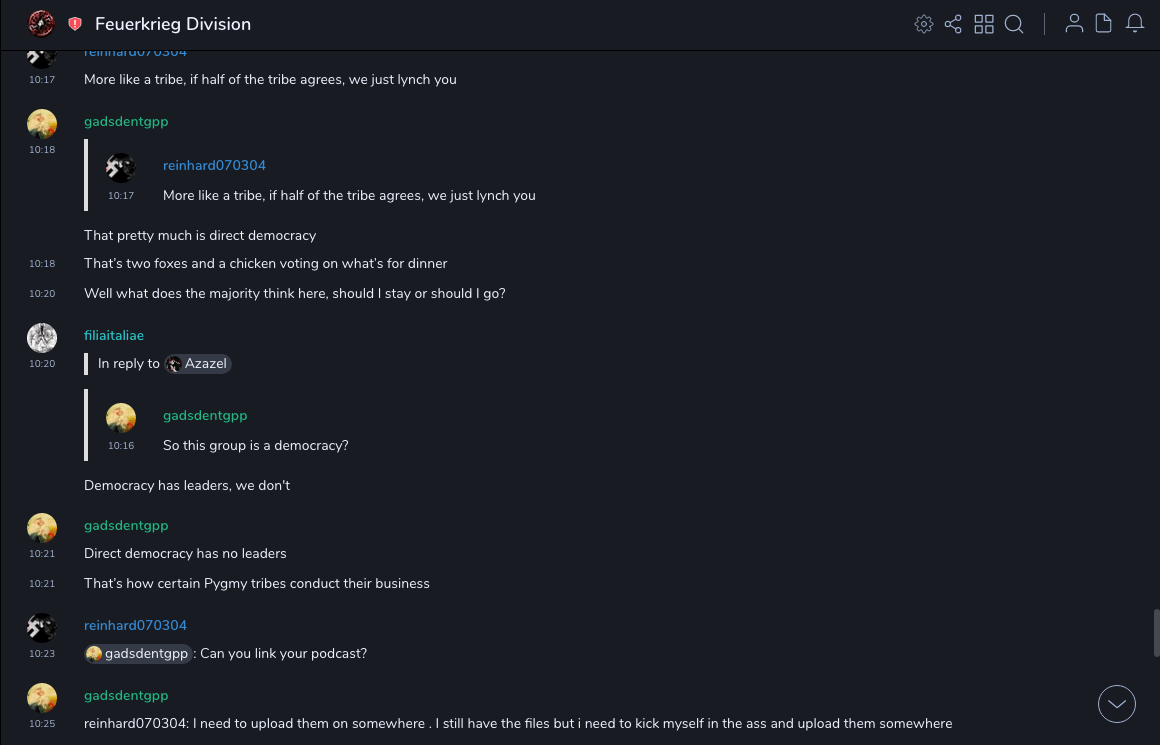Screen dimensions: 1160x745
Task: Open the files panel icon
Action: point(1104,24)
